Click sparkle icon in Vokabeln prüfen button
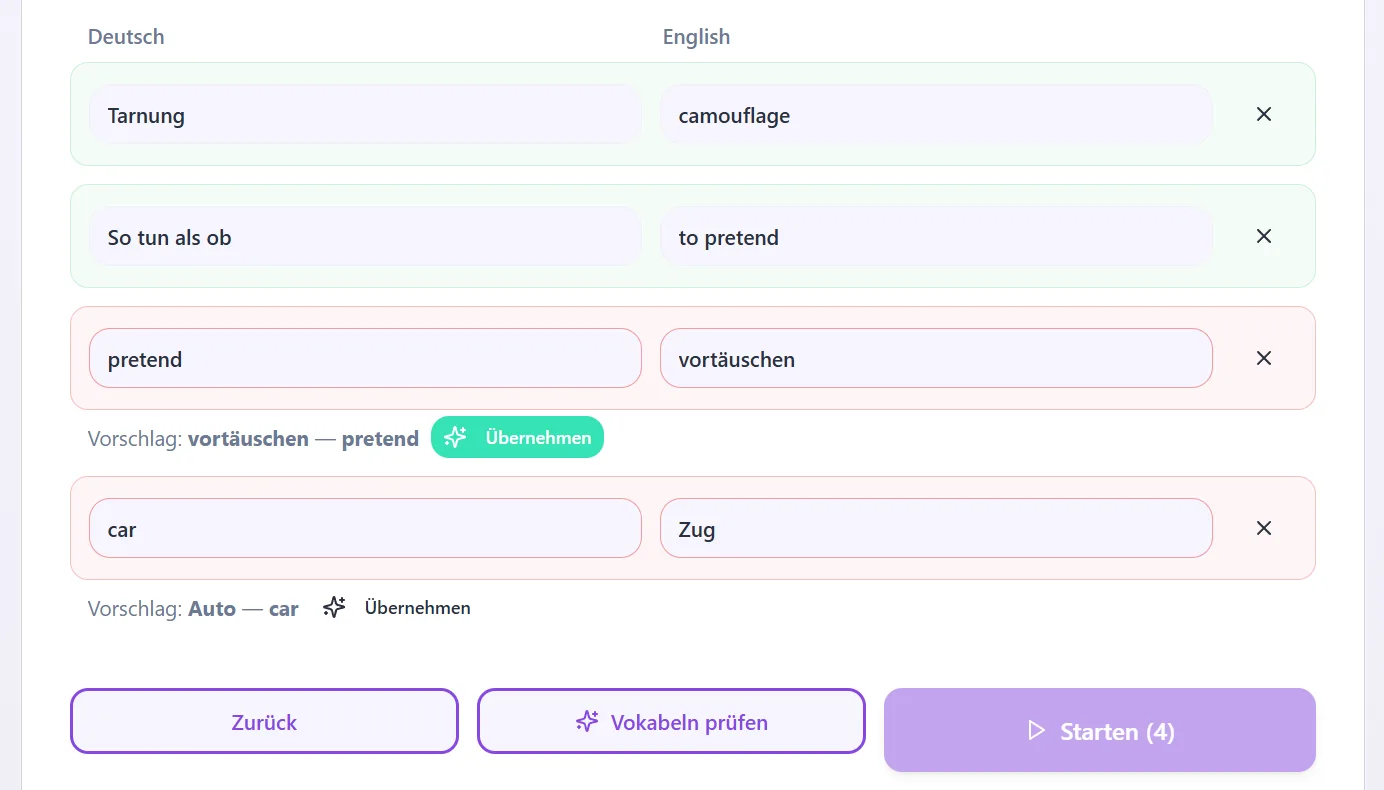 pyautogui.click(x=587, y=721)
